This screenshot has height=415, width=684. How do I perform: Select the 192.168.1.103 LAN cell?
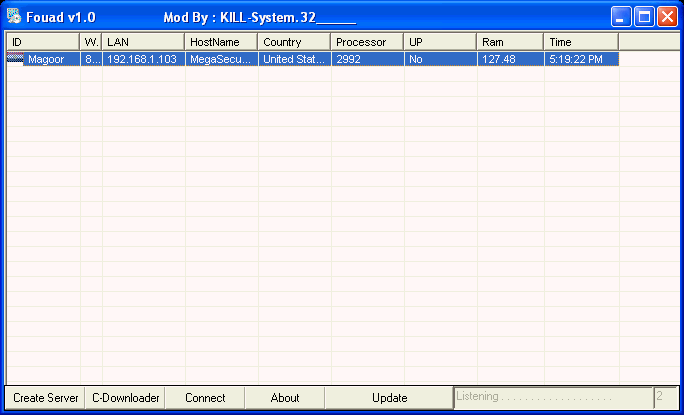pos(143,59)
